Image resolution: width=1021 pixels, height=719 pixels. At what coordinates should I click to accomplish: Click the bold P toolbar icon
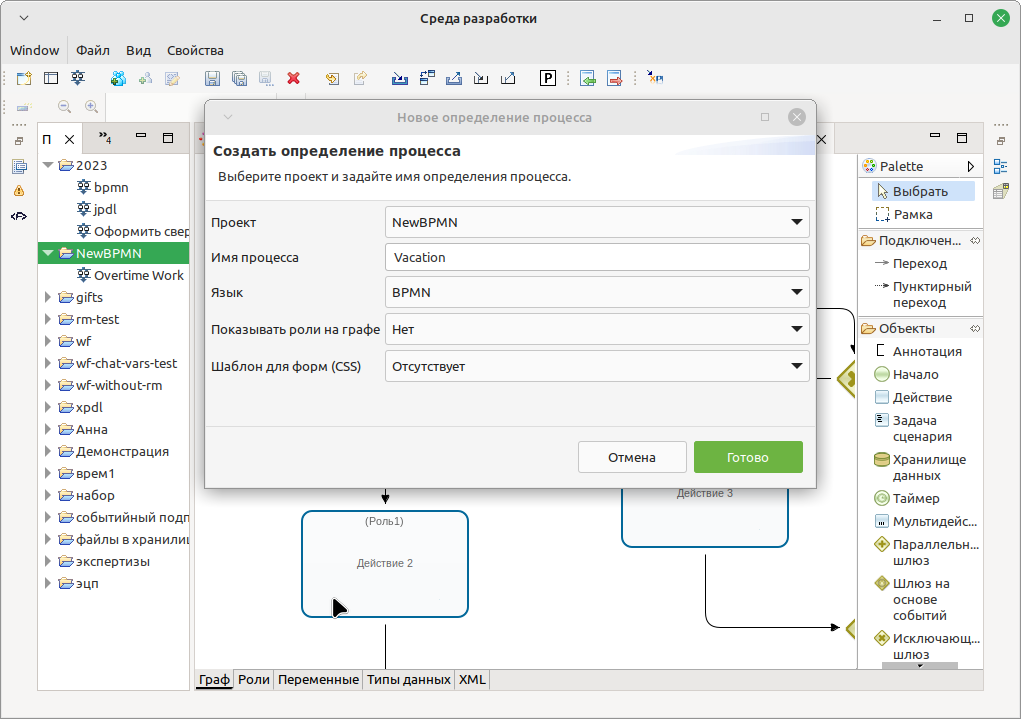[x=548, y=79]
